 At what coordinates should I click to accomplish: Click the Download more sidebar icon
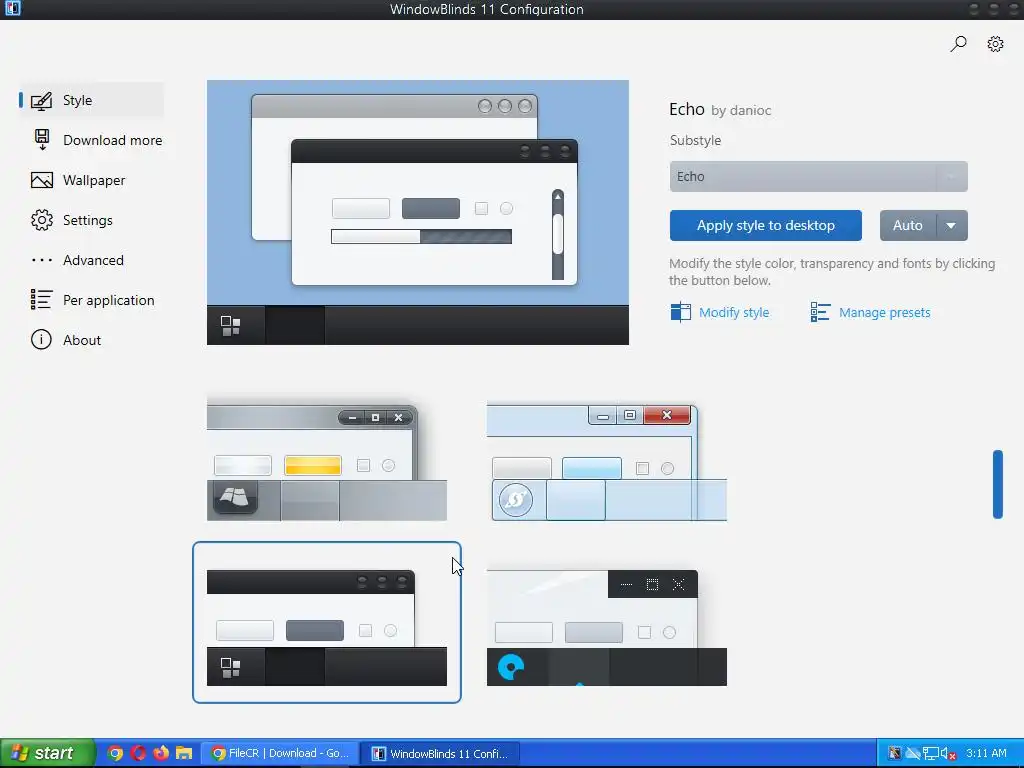(x=42, y=140)
